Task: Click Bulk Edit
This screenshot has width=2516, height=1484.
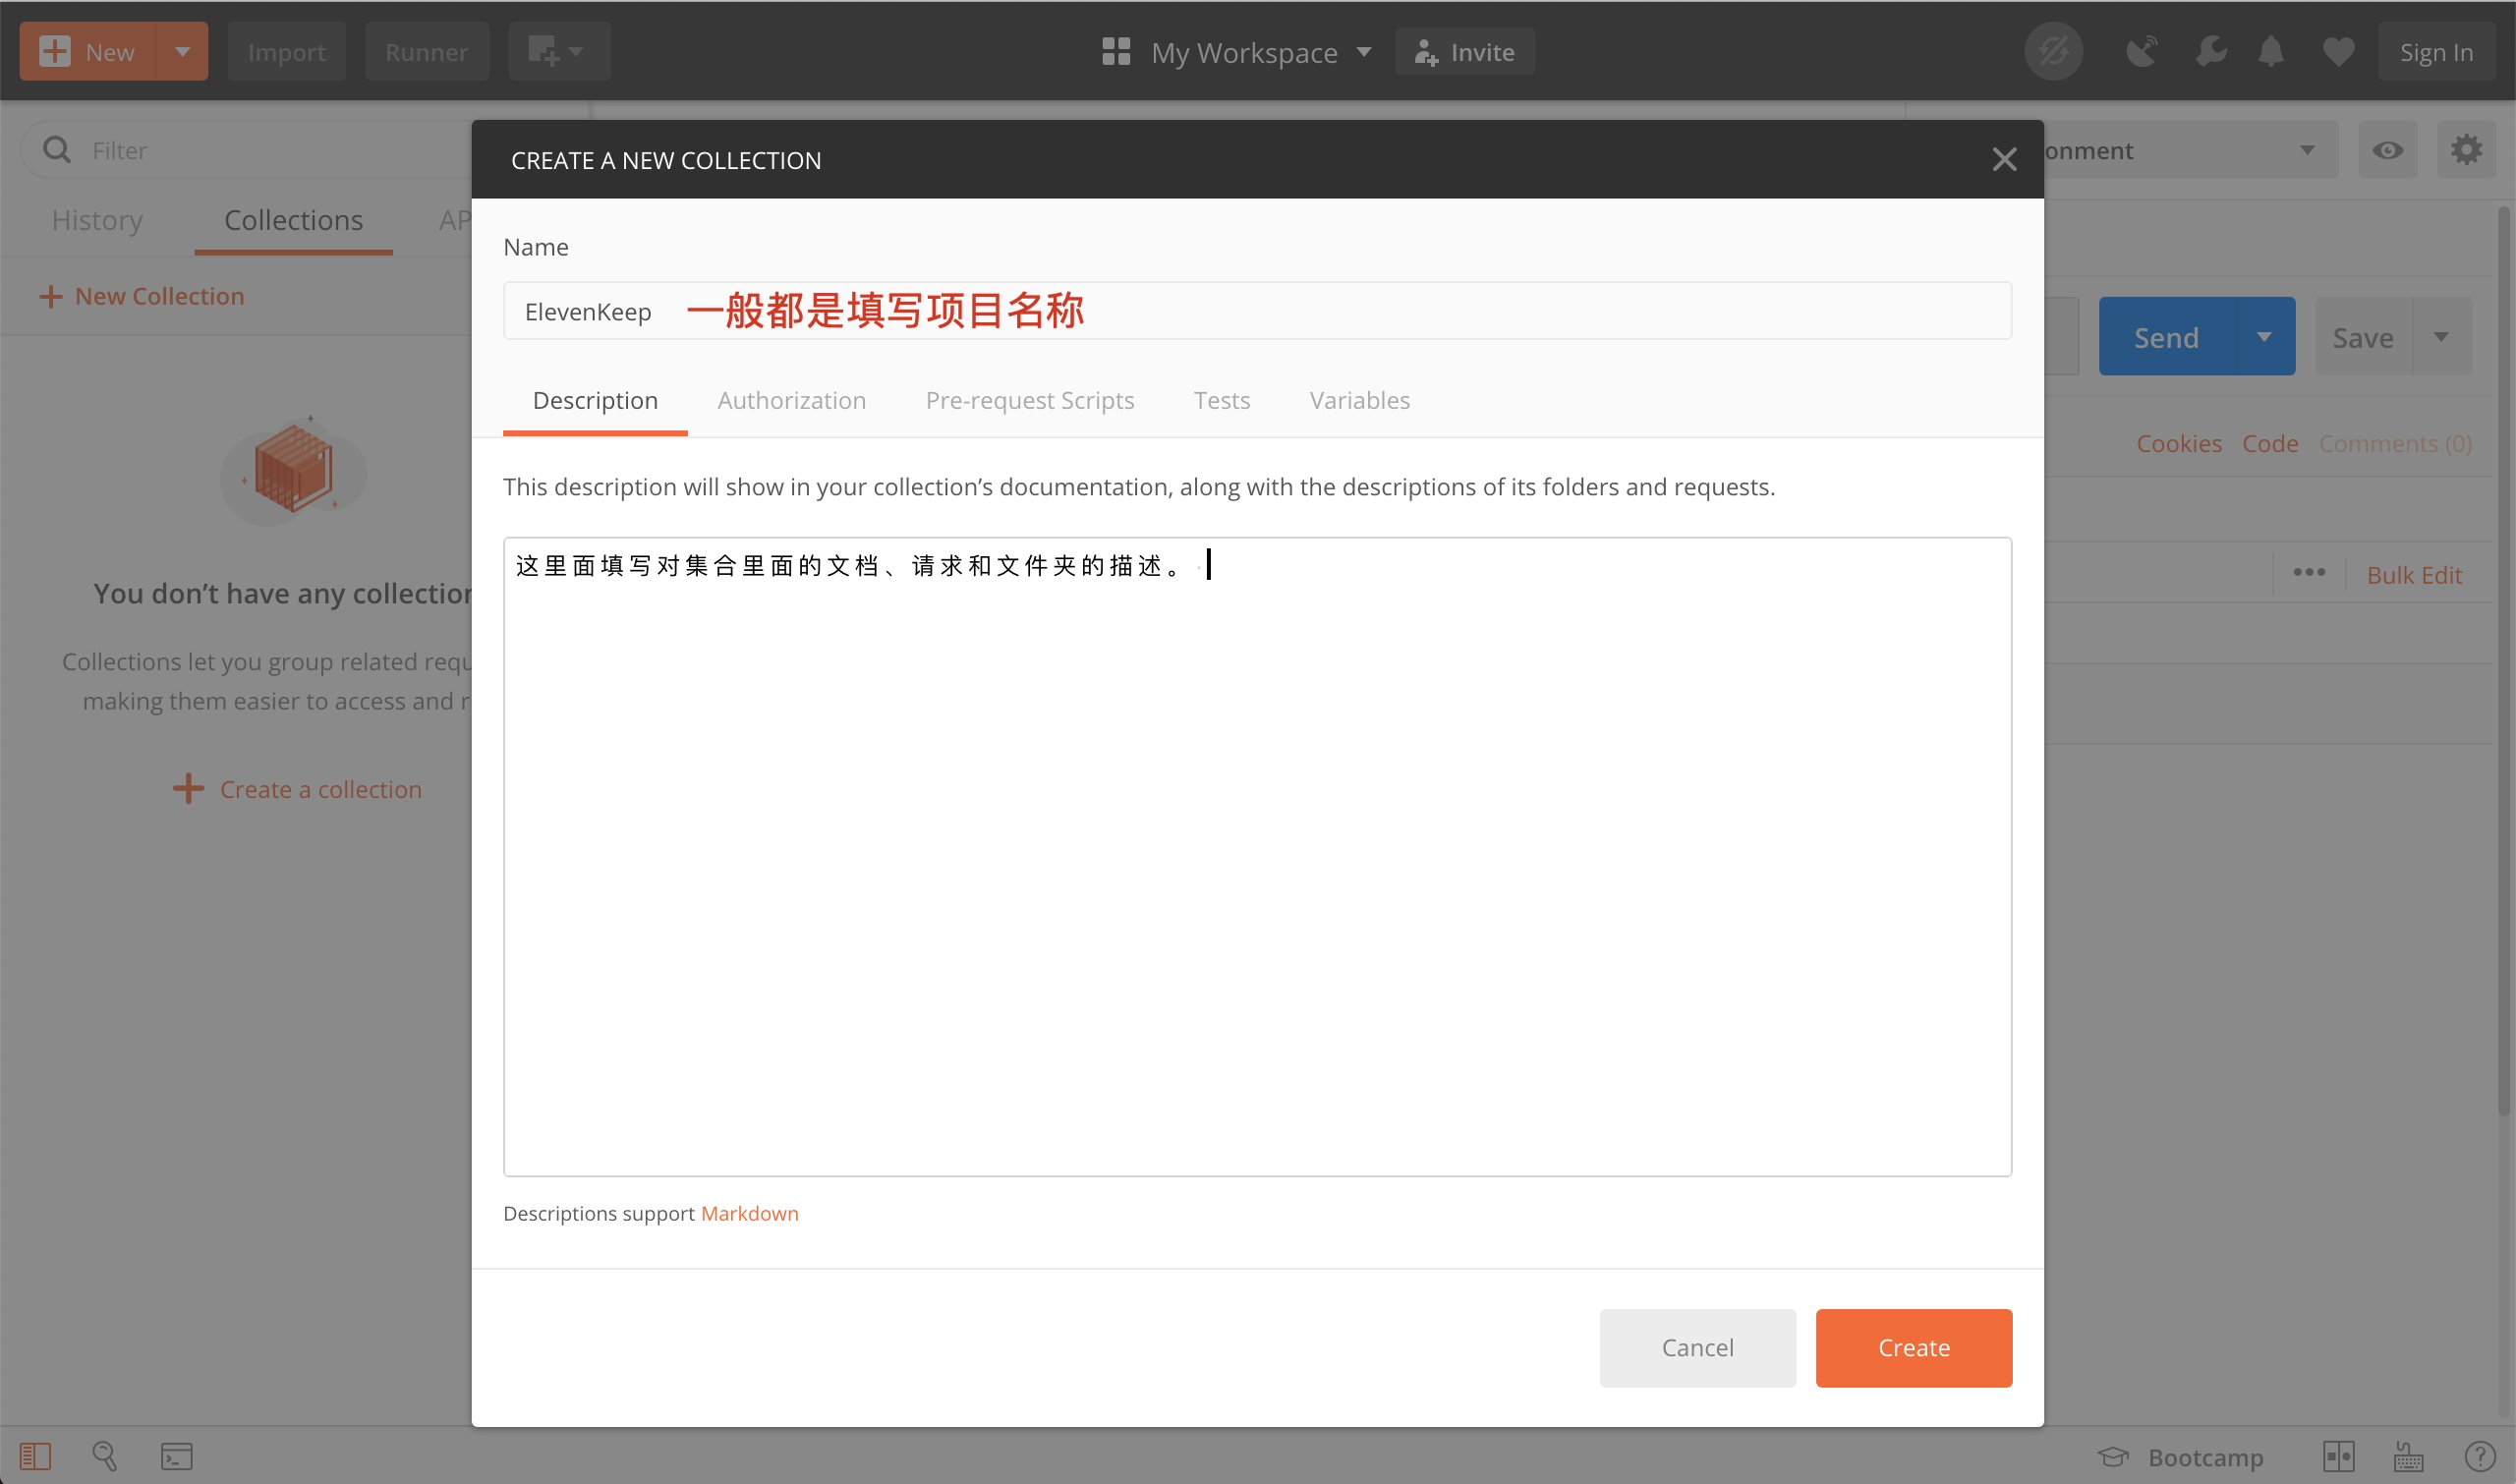Action: (x=2414, y=575)
